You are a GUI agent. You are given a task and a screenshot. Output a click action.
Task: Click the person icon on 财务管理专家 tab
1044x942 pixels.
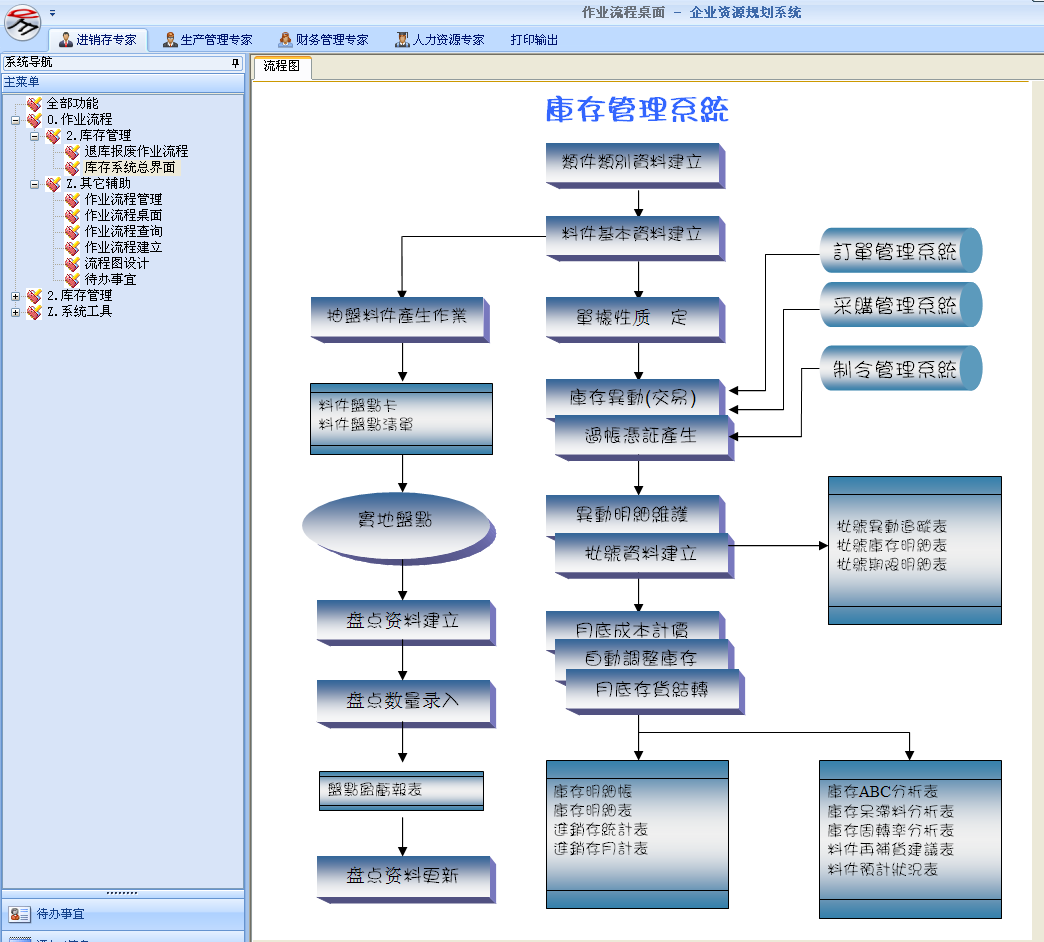[285, 40]
